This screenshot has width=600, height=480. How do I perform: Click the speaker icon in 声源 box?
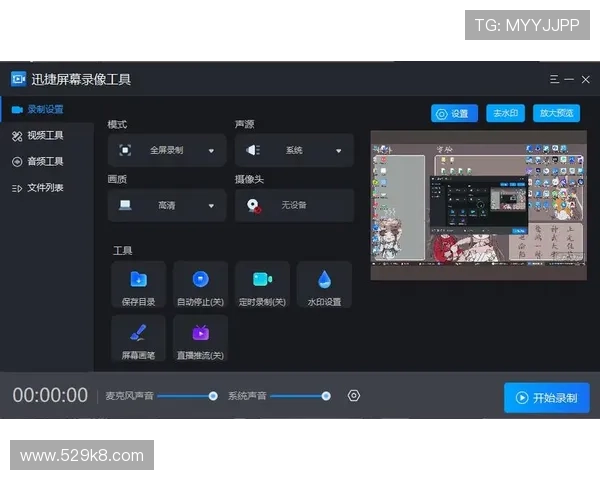click(x=253, y=150)
